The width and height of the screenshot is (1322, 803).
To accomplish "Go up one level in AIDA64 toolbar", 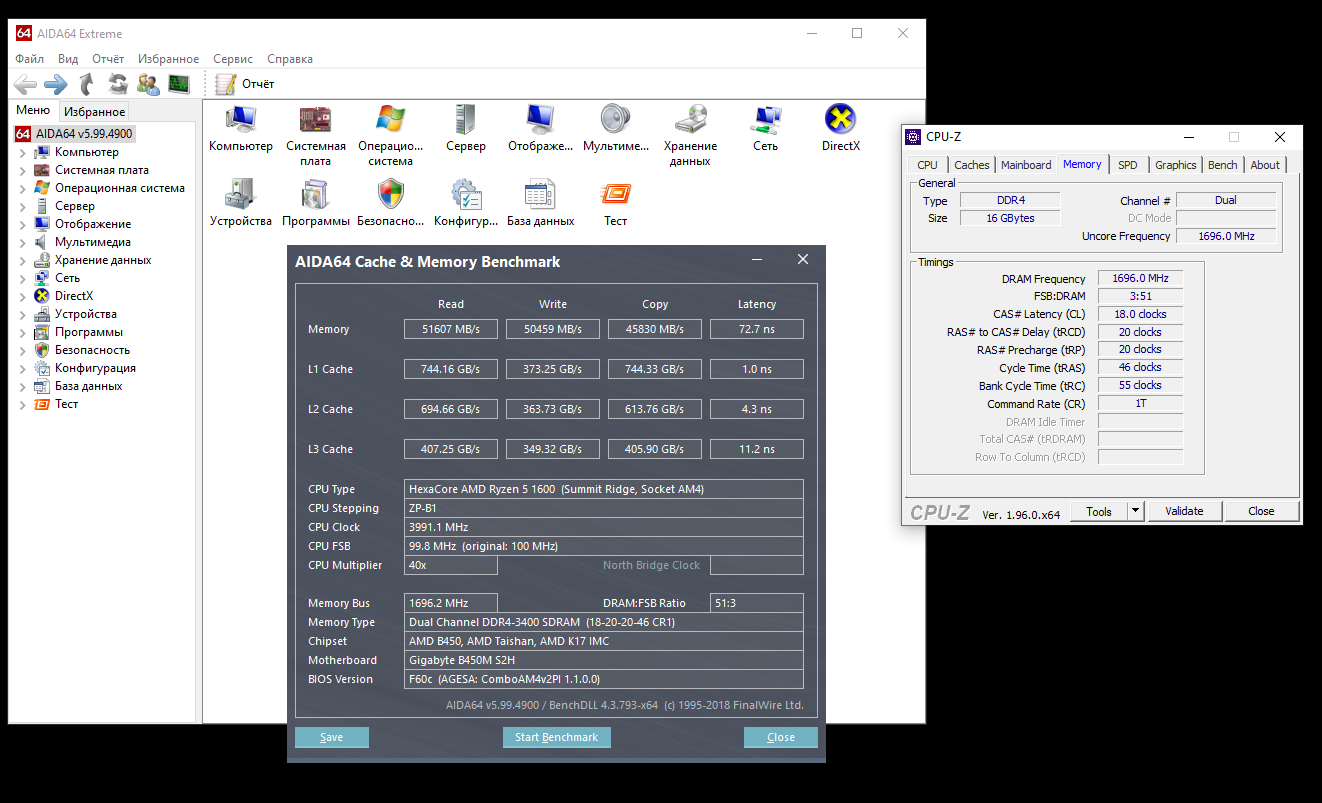I will (87, 84).
